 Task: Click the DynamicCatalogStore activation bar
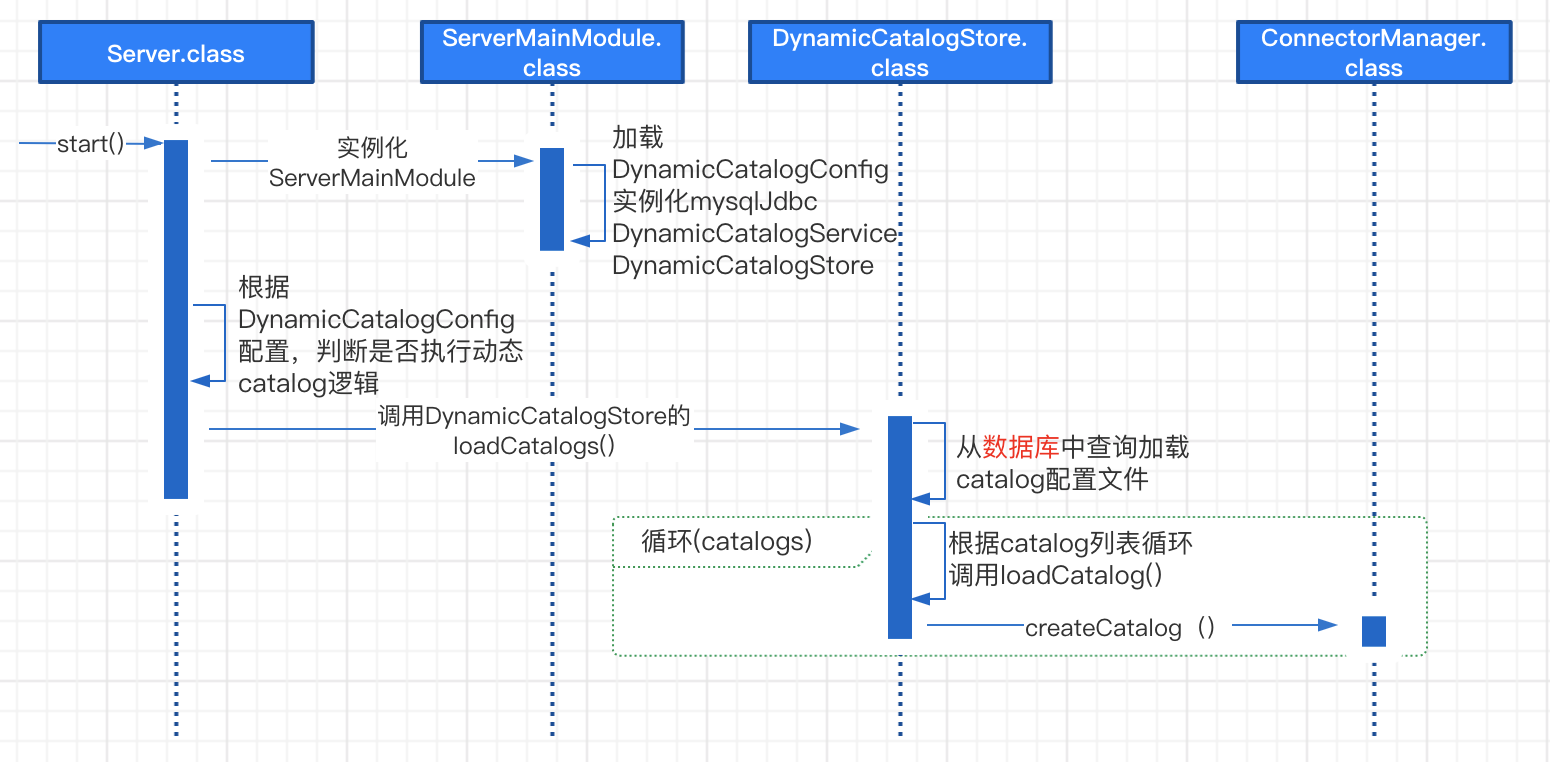[x=900, y=526]
